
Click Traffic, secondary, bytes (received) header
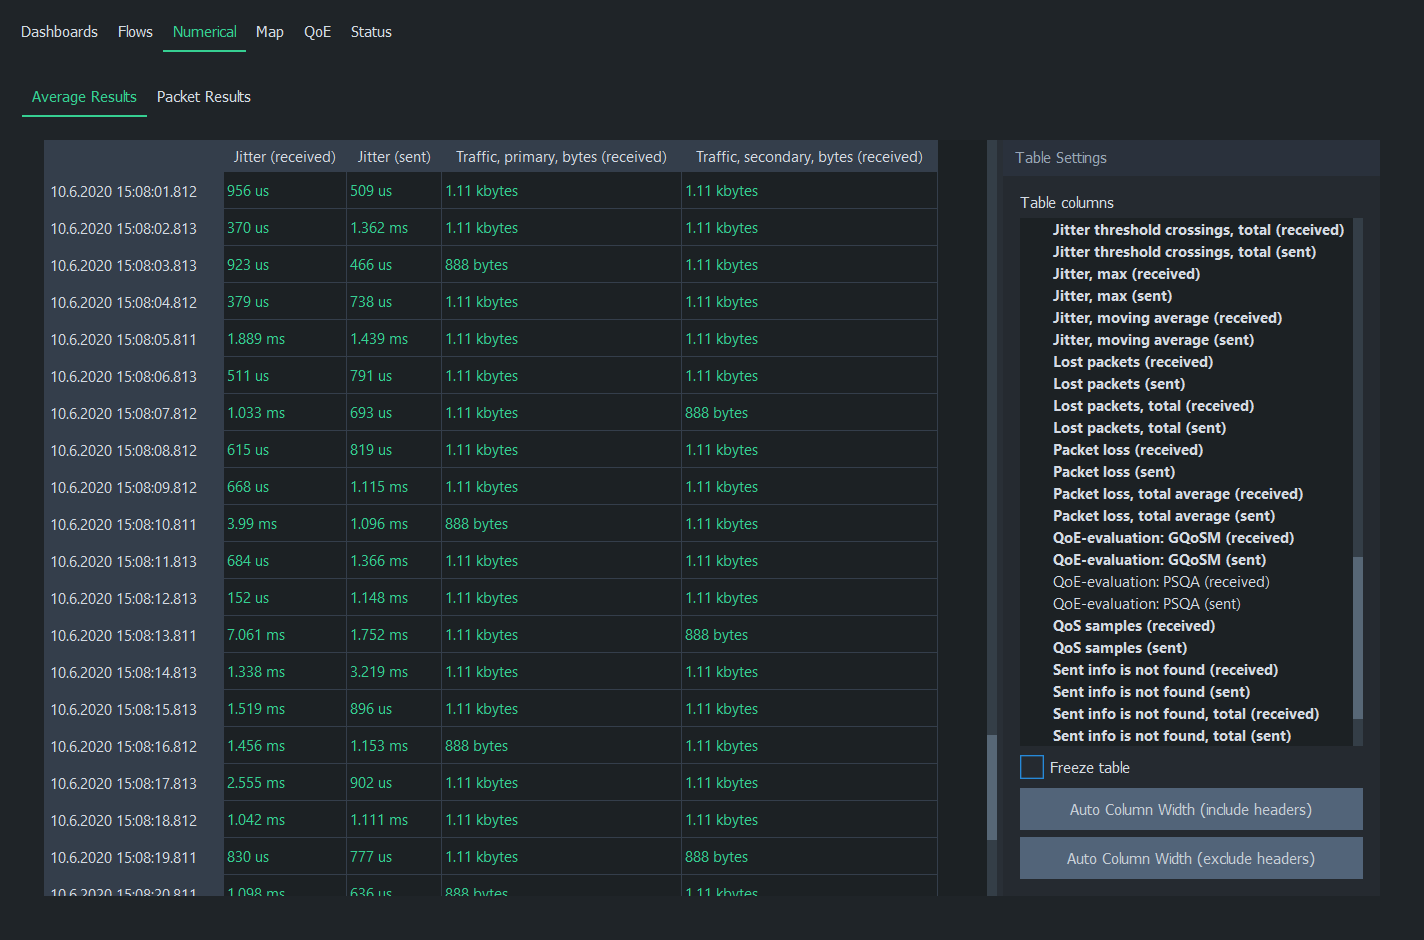(809, 157)
